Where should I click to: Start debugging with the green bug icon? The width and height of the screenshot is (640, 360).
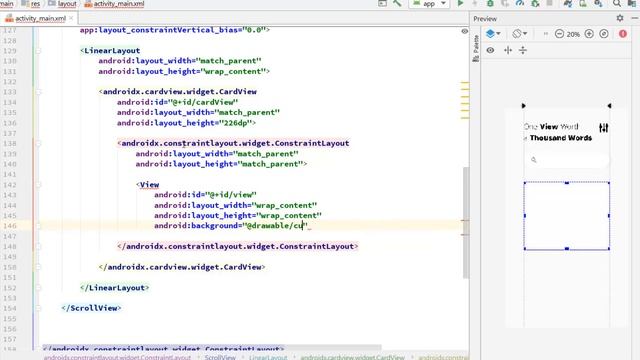[x=490, y=3]
